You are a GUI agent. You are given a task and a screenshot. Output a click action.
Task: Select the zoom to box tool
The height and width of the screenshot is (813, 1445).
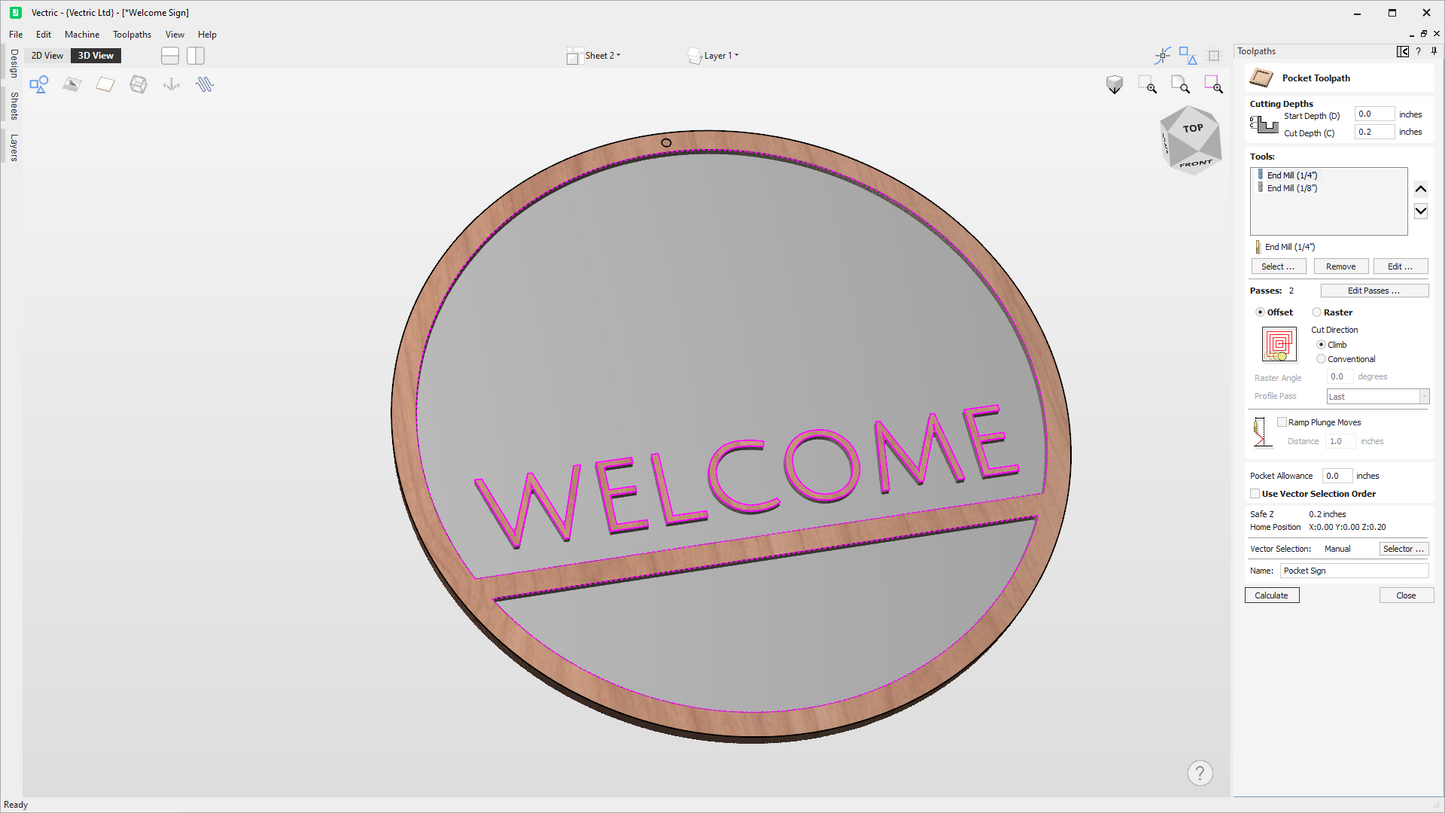pyautogui.click(x=1147, y=85)
